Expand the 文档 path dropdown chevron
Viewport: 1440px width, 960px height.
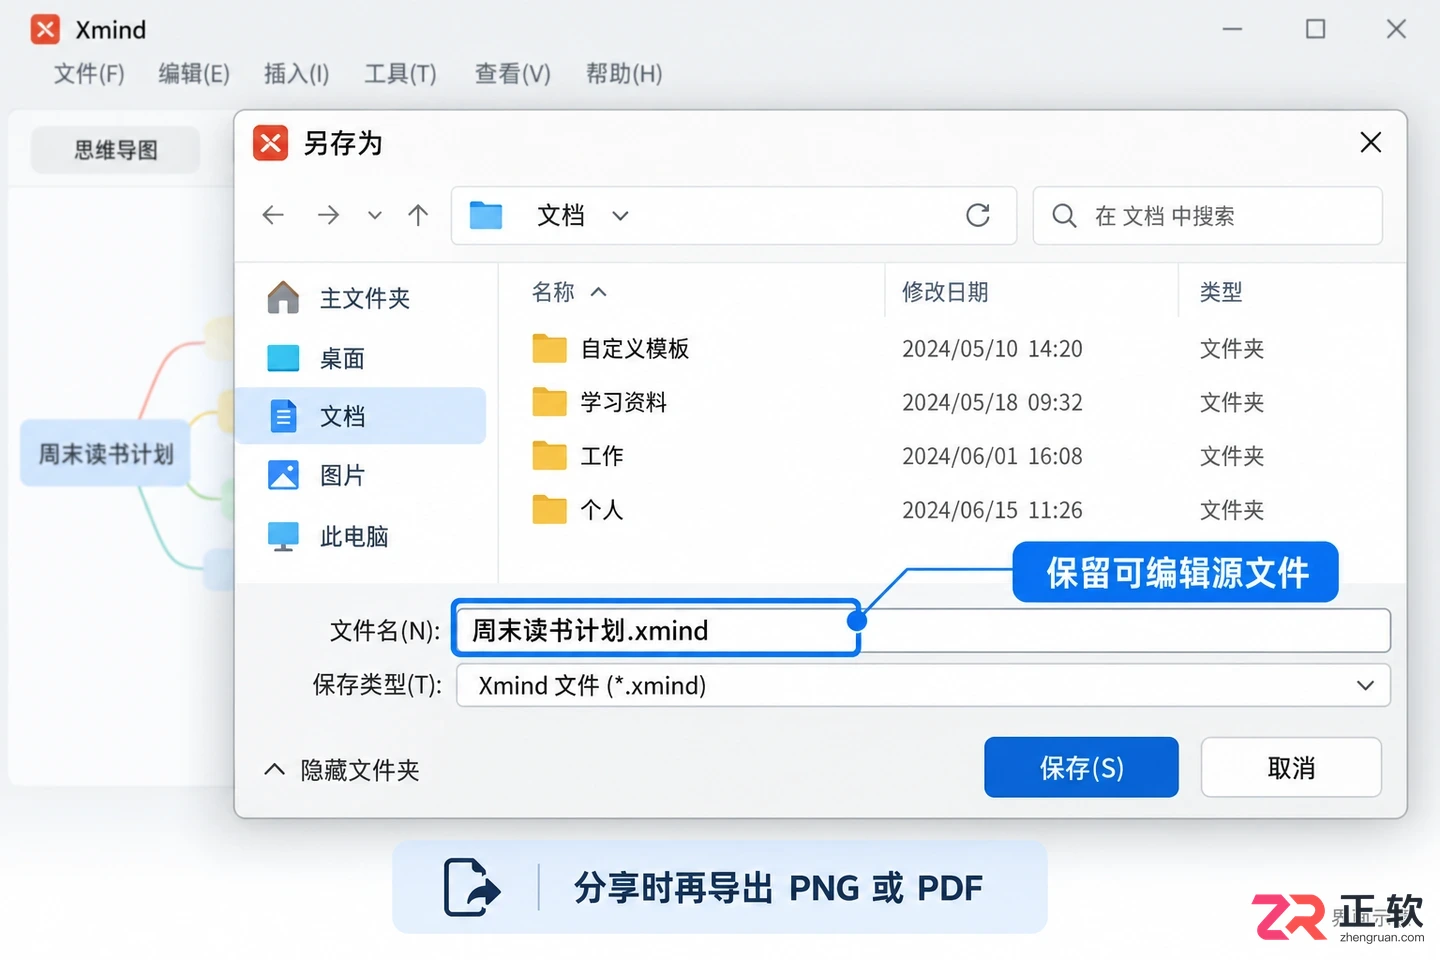point(620,216)
